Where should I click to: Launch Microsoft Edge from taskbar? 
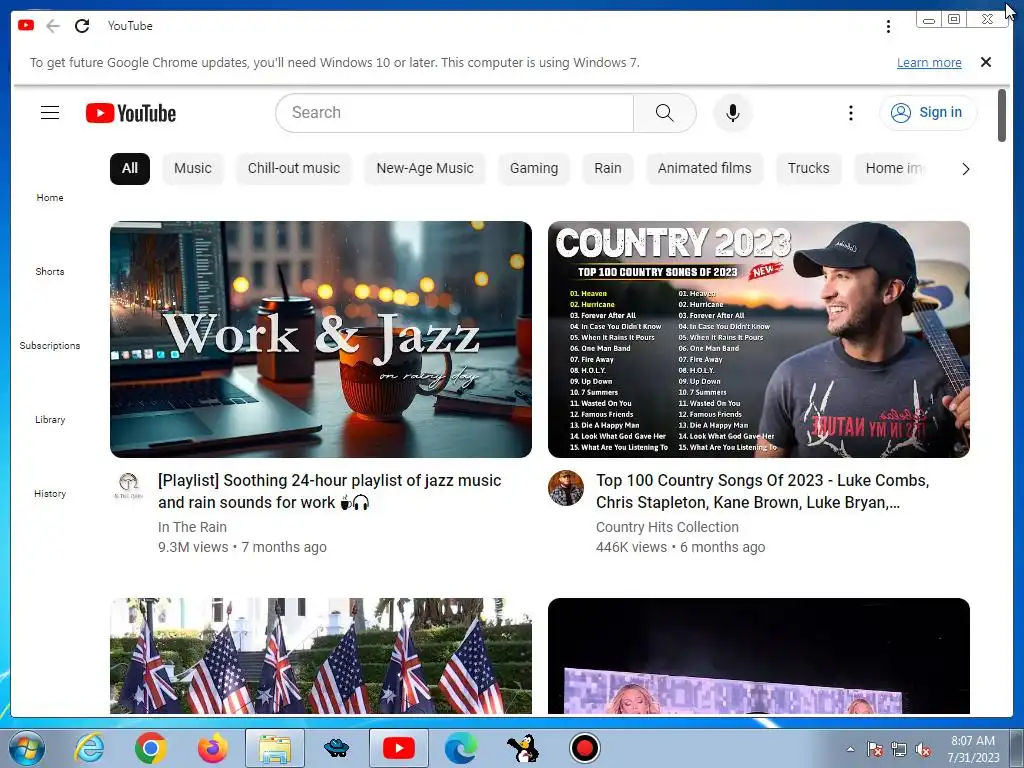click(461, 748)
